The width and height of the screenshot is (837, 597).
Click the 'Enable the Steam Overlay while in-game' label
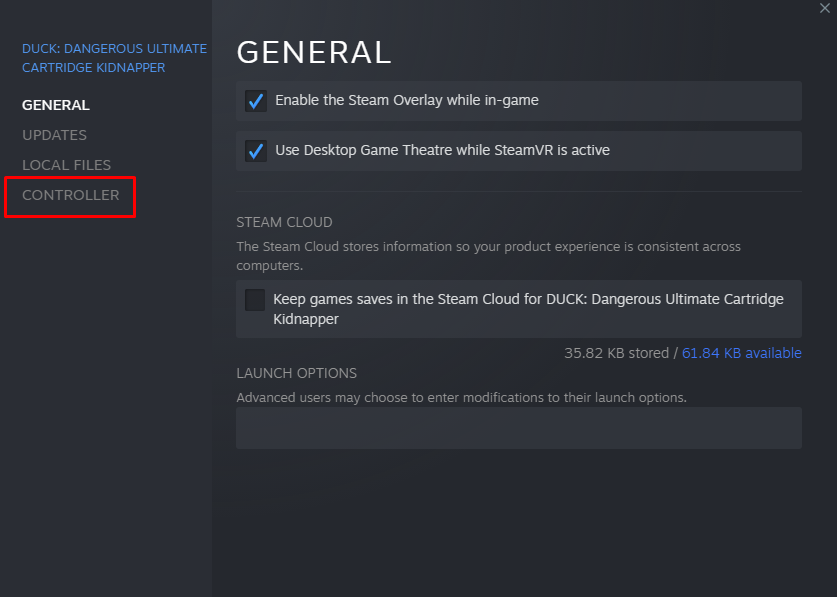point(407,101)
